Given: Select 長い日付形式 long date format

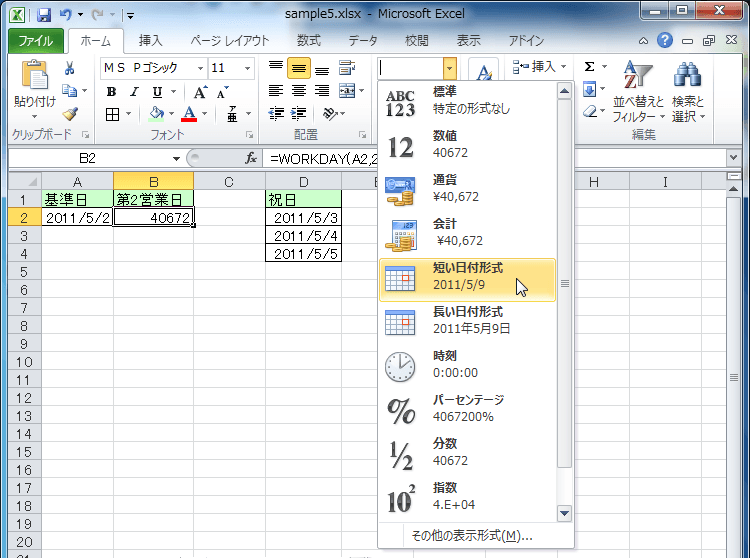Looking at the screenshot, I should [x=467, y=321].
